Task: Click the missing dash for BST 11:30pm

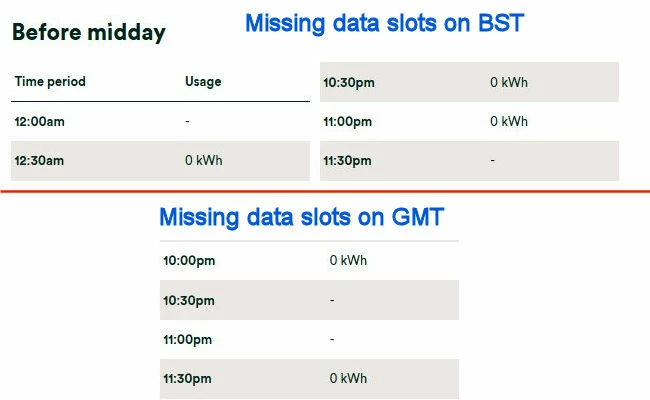Action: coord(492,160)
